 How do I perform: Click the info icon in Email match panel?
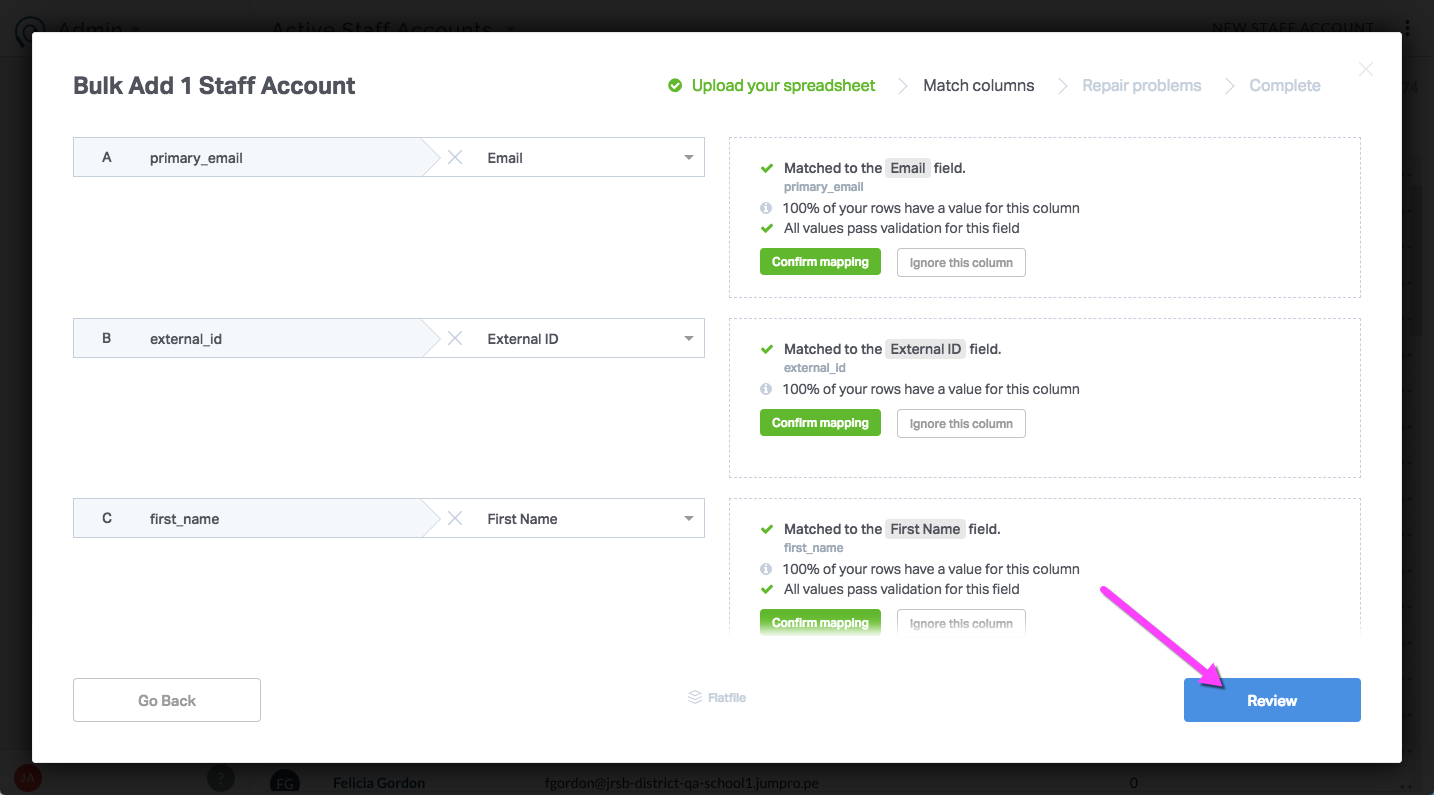point(766,208)
